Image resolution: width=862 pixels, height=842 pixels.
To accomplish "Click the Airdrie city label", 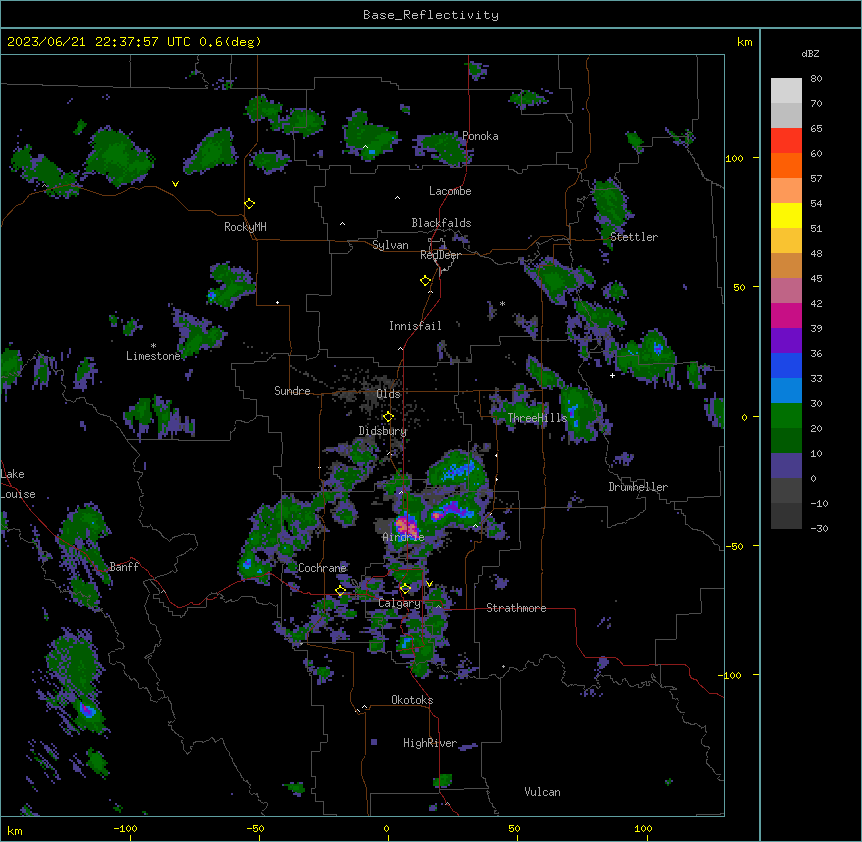I will (x=403, y=538).
